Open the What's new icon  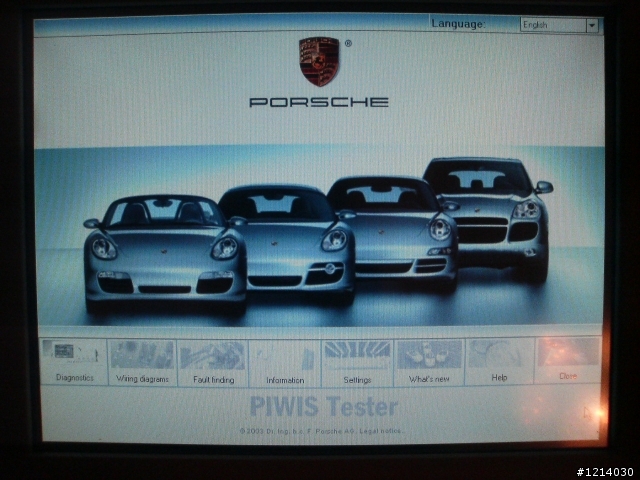[429, 362]
